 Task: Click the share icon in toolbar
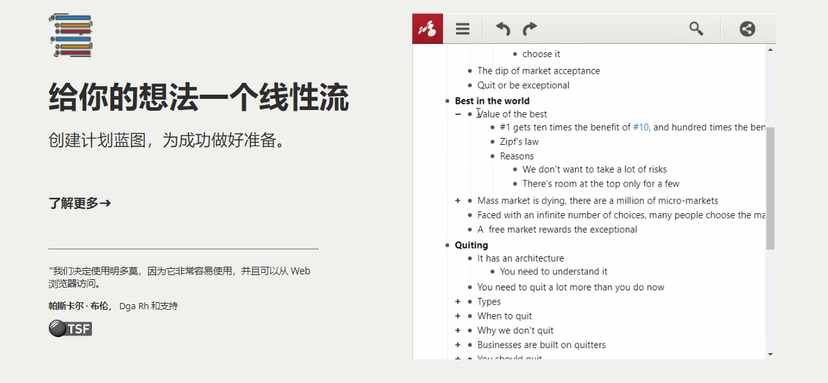tap(747, 29)
